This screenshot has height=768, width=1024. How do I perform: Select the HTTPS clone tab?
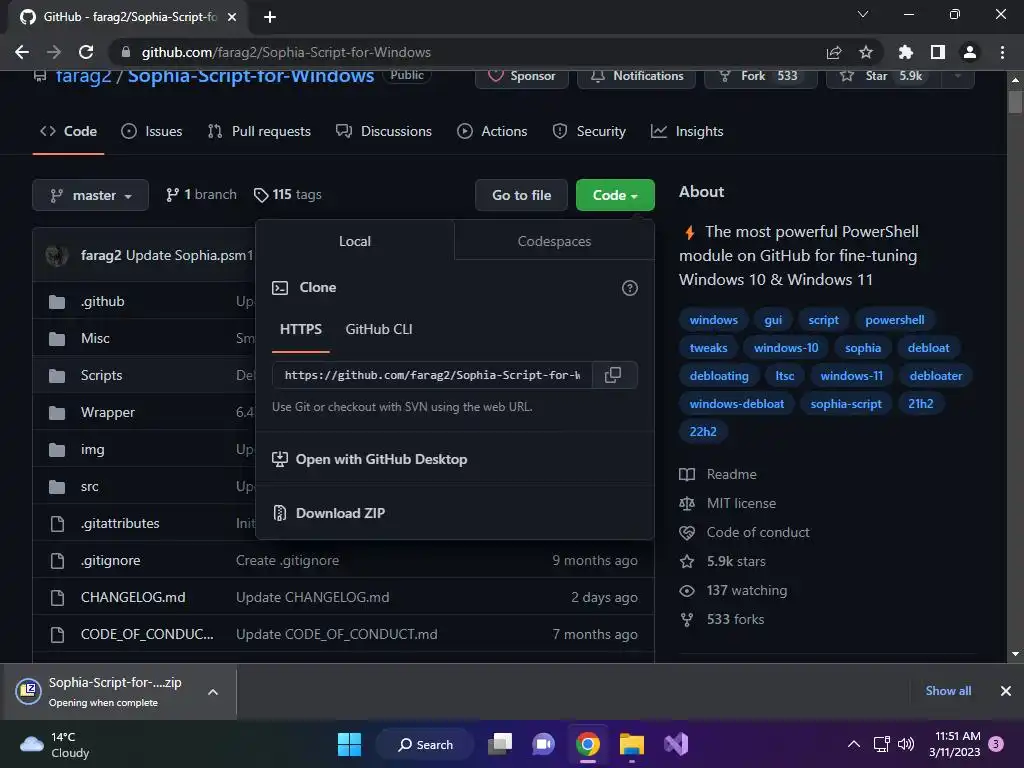coord(300,329)
